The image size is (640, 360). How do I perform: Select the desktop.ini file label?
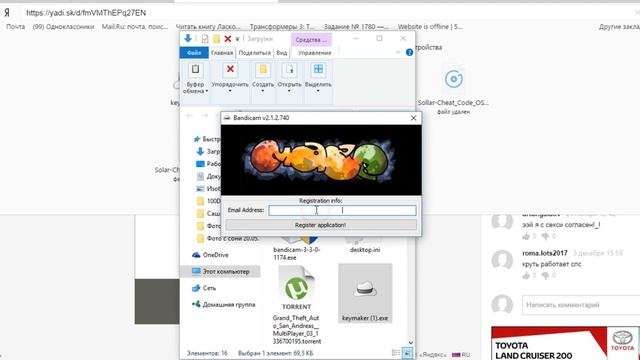point(365,250)
